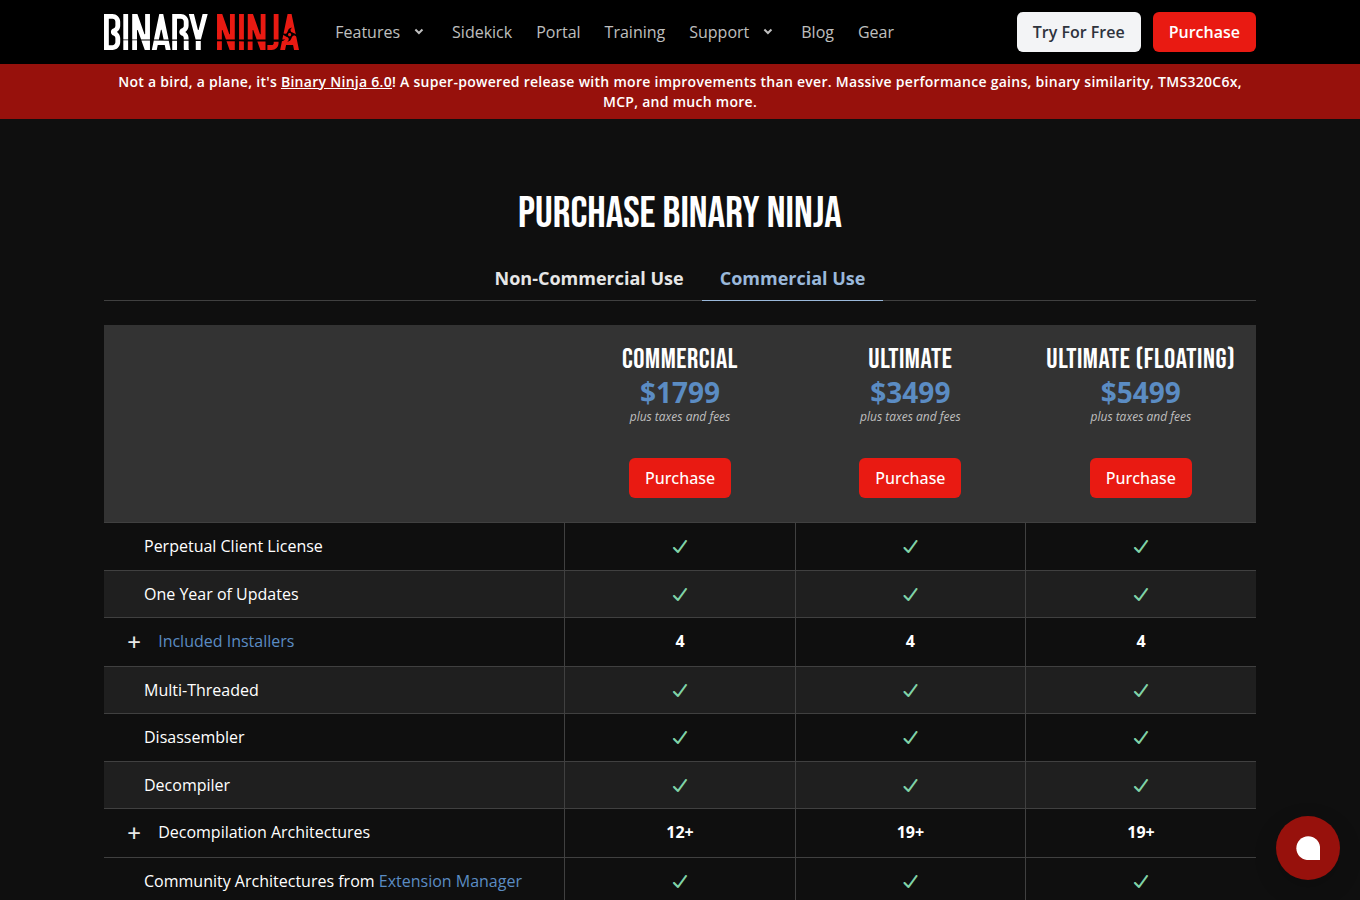This screenshot has height=900, width=1360.
Task: Click the $1799 price text
Action: click(680, 393)
